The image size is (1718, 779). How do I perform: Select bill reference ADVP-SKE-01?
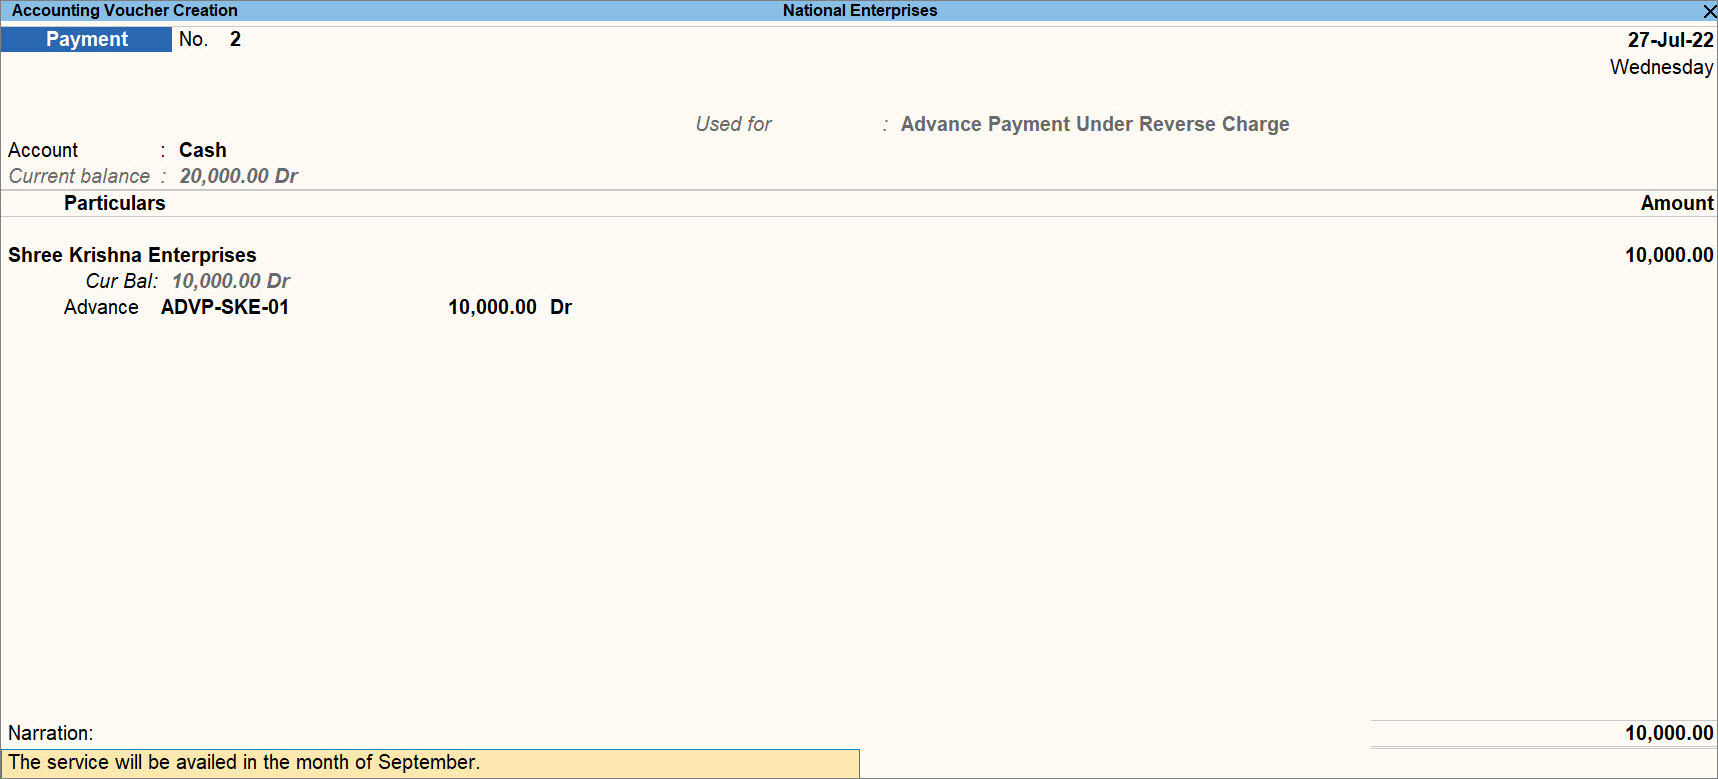(225, 307)
